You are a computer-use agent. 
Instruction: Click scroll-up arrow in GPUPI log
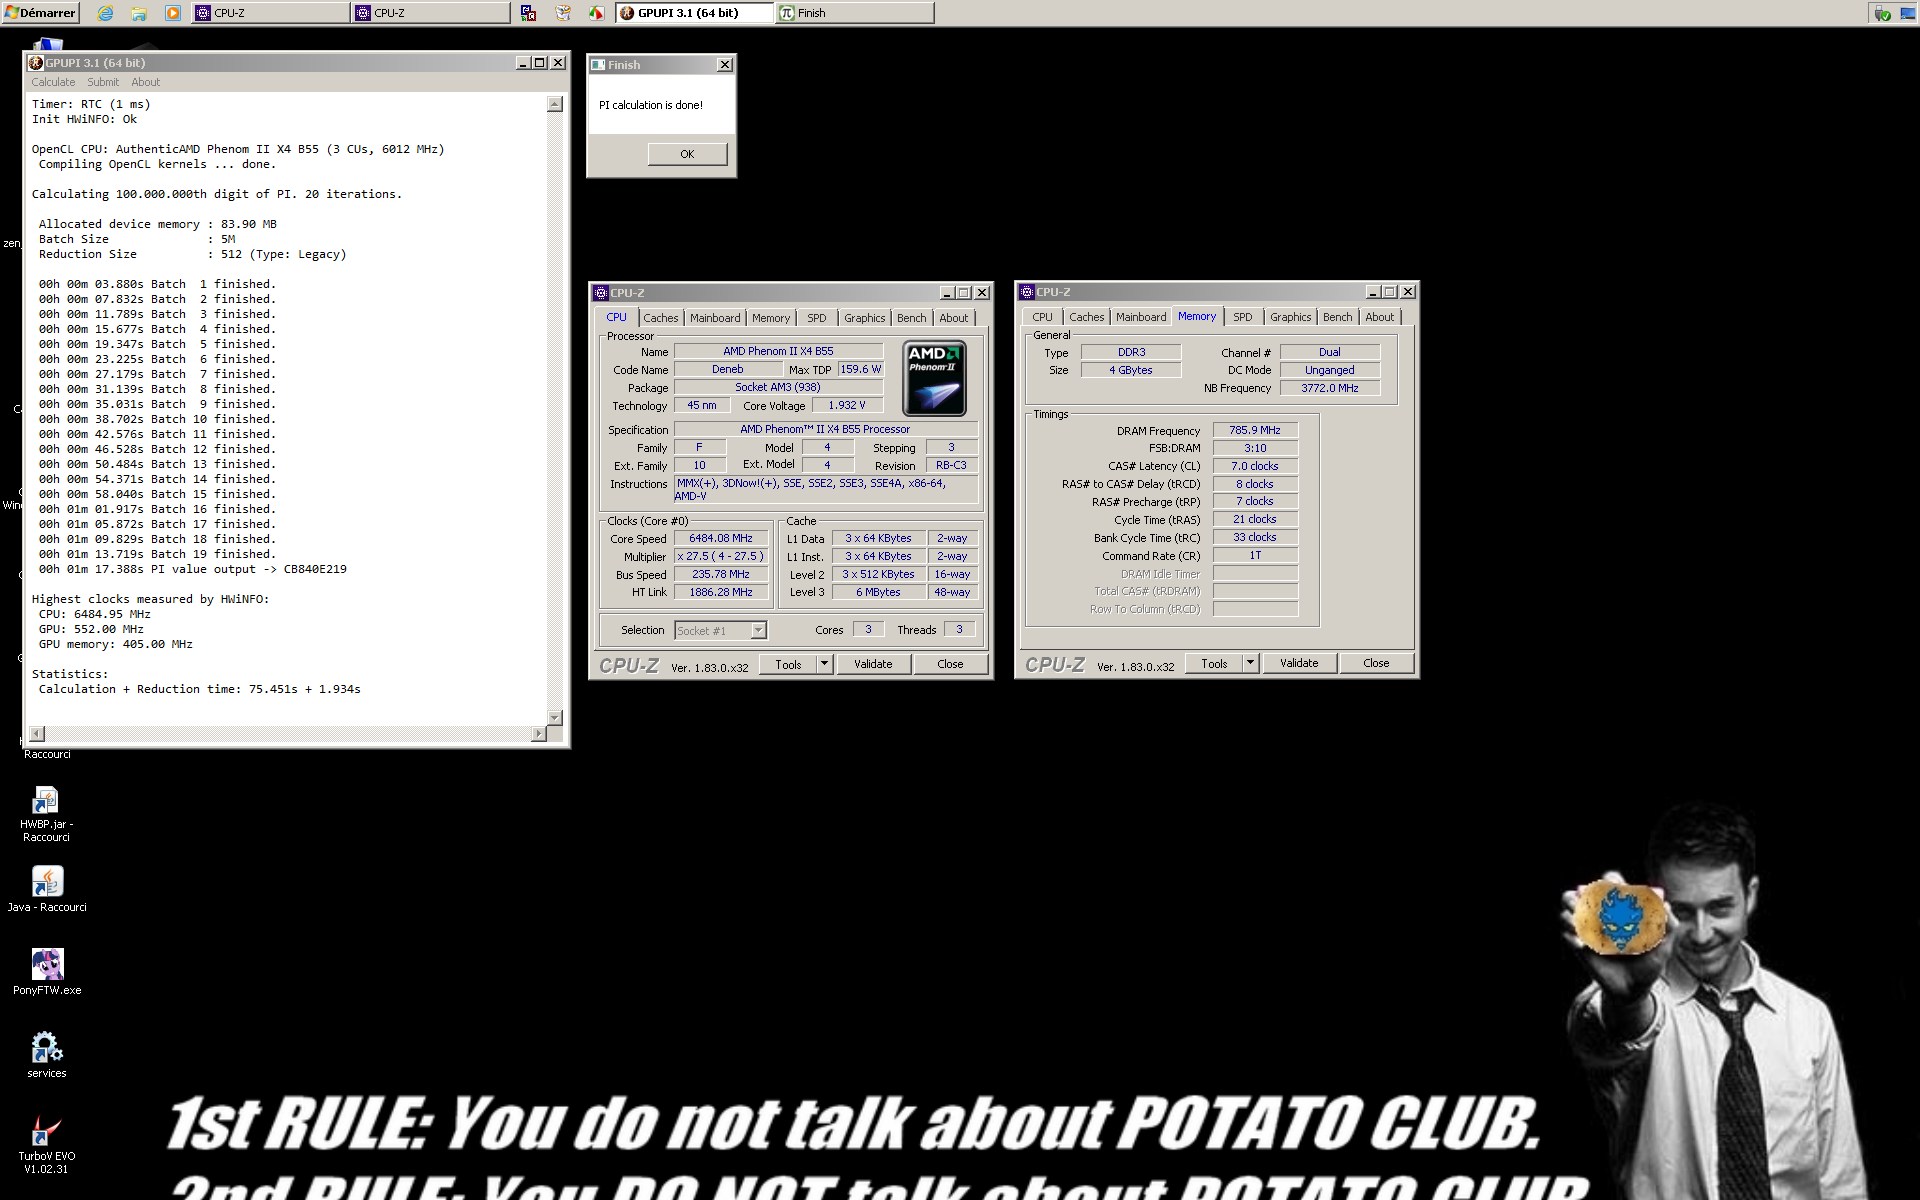click(555, 104)
